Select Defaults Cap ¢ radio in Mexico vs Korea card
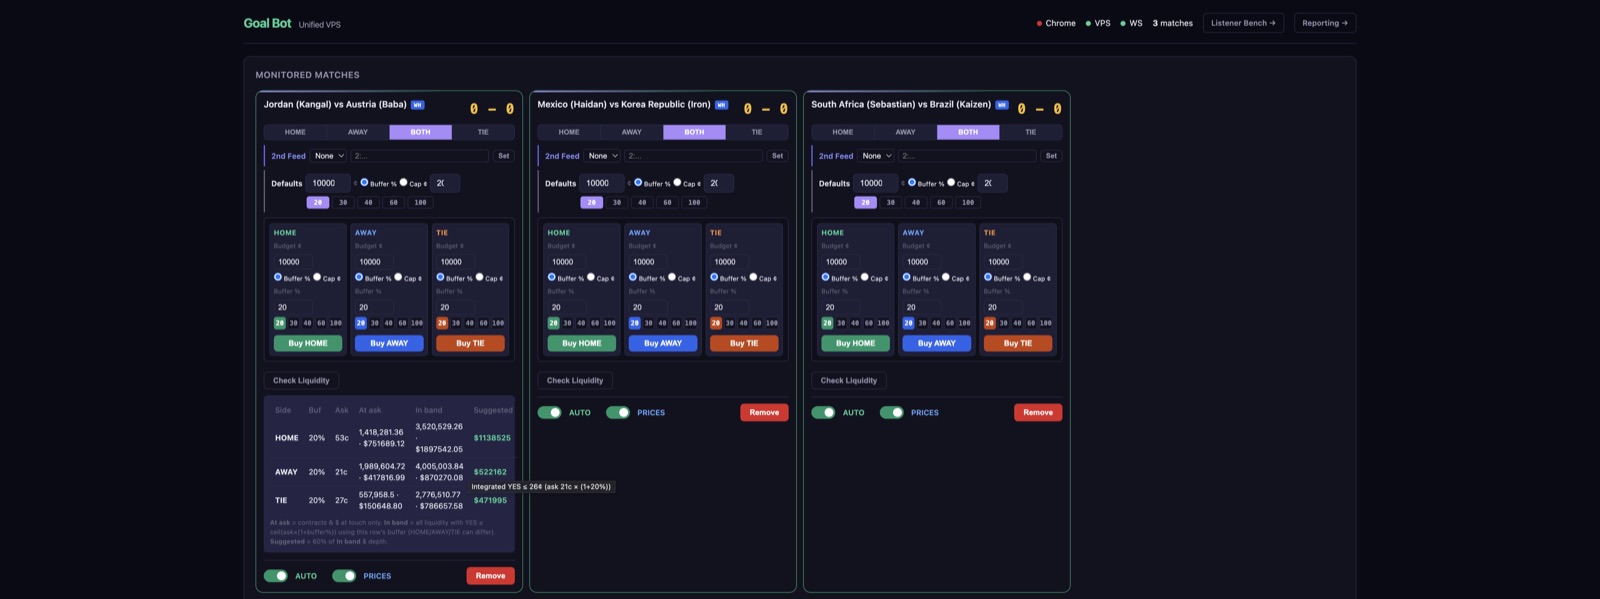Image resolution: width=1600 pixels, height=599 pixels. 678,182
